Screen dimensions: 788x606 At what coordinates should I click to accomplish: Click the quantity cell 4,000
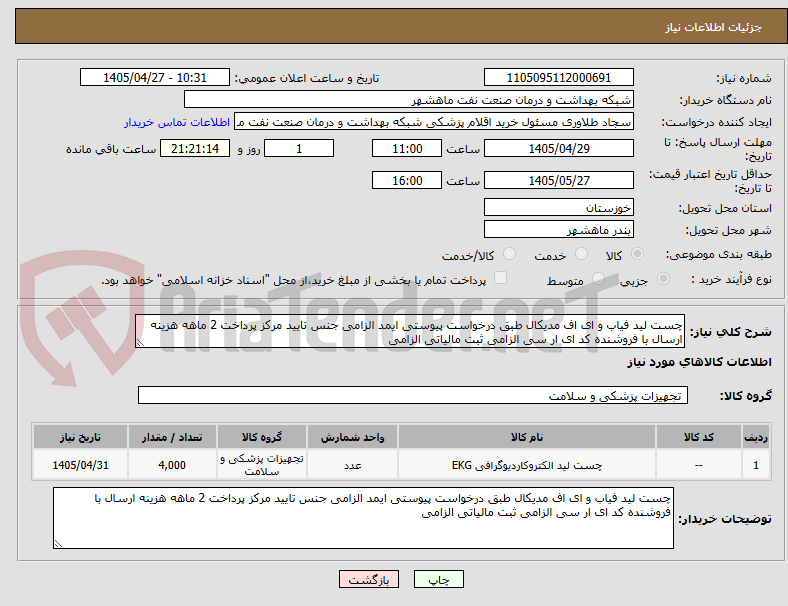click(172, 465)
